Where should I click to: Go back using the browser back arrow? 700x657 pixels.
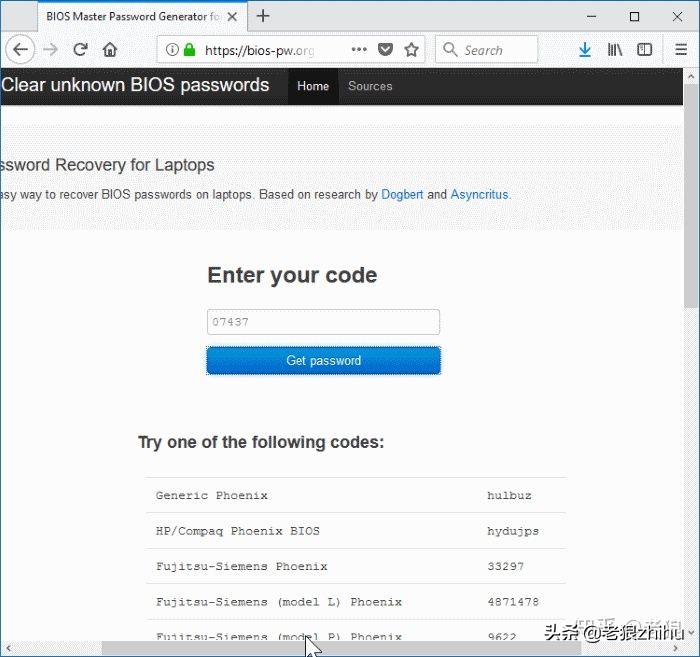20,50
